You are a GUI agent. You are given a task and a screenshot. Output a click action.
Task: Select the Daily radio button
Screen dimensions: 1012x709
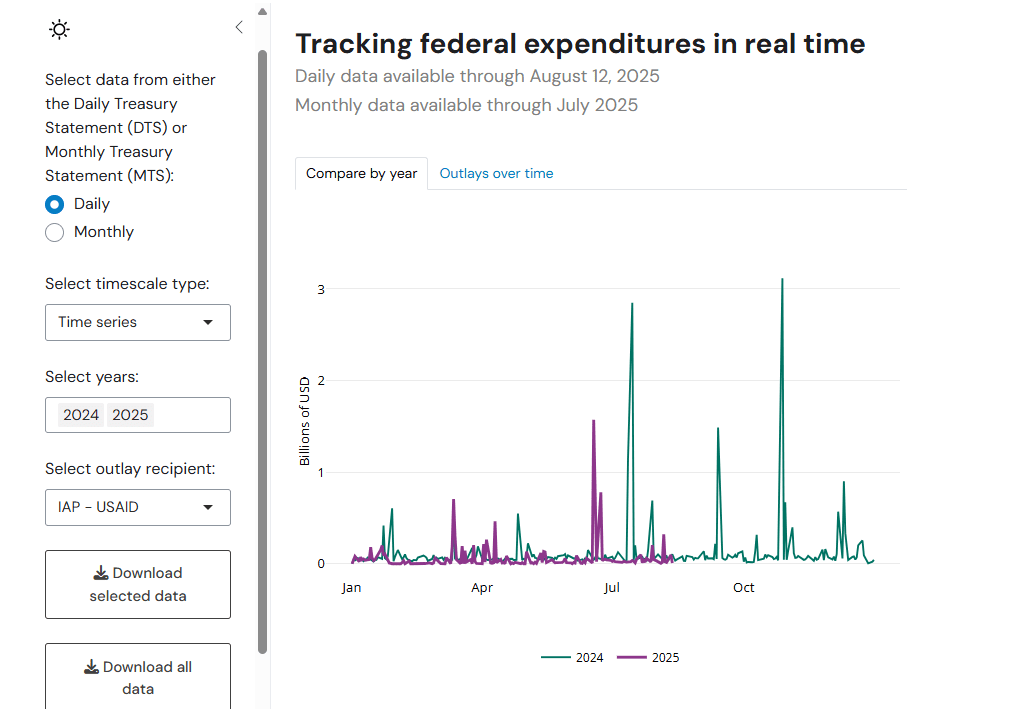coord(55,204)
